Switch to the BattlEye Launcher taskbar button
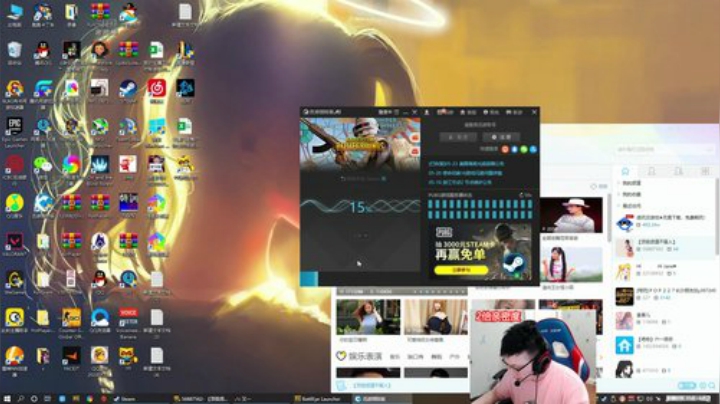 (319, 398)
